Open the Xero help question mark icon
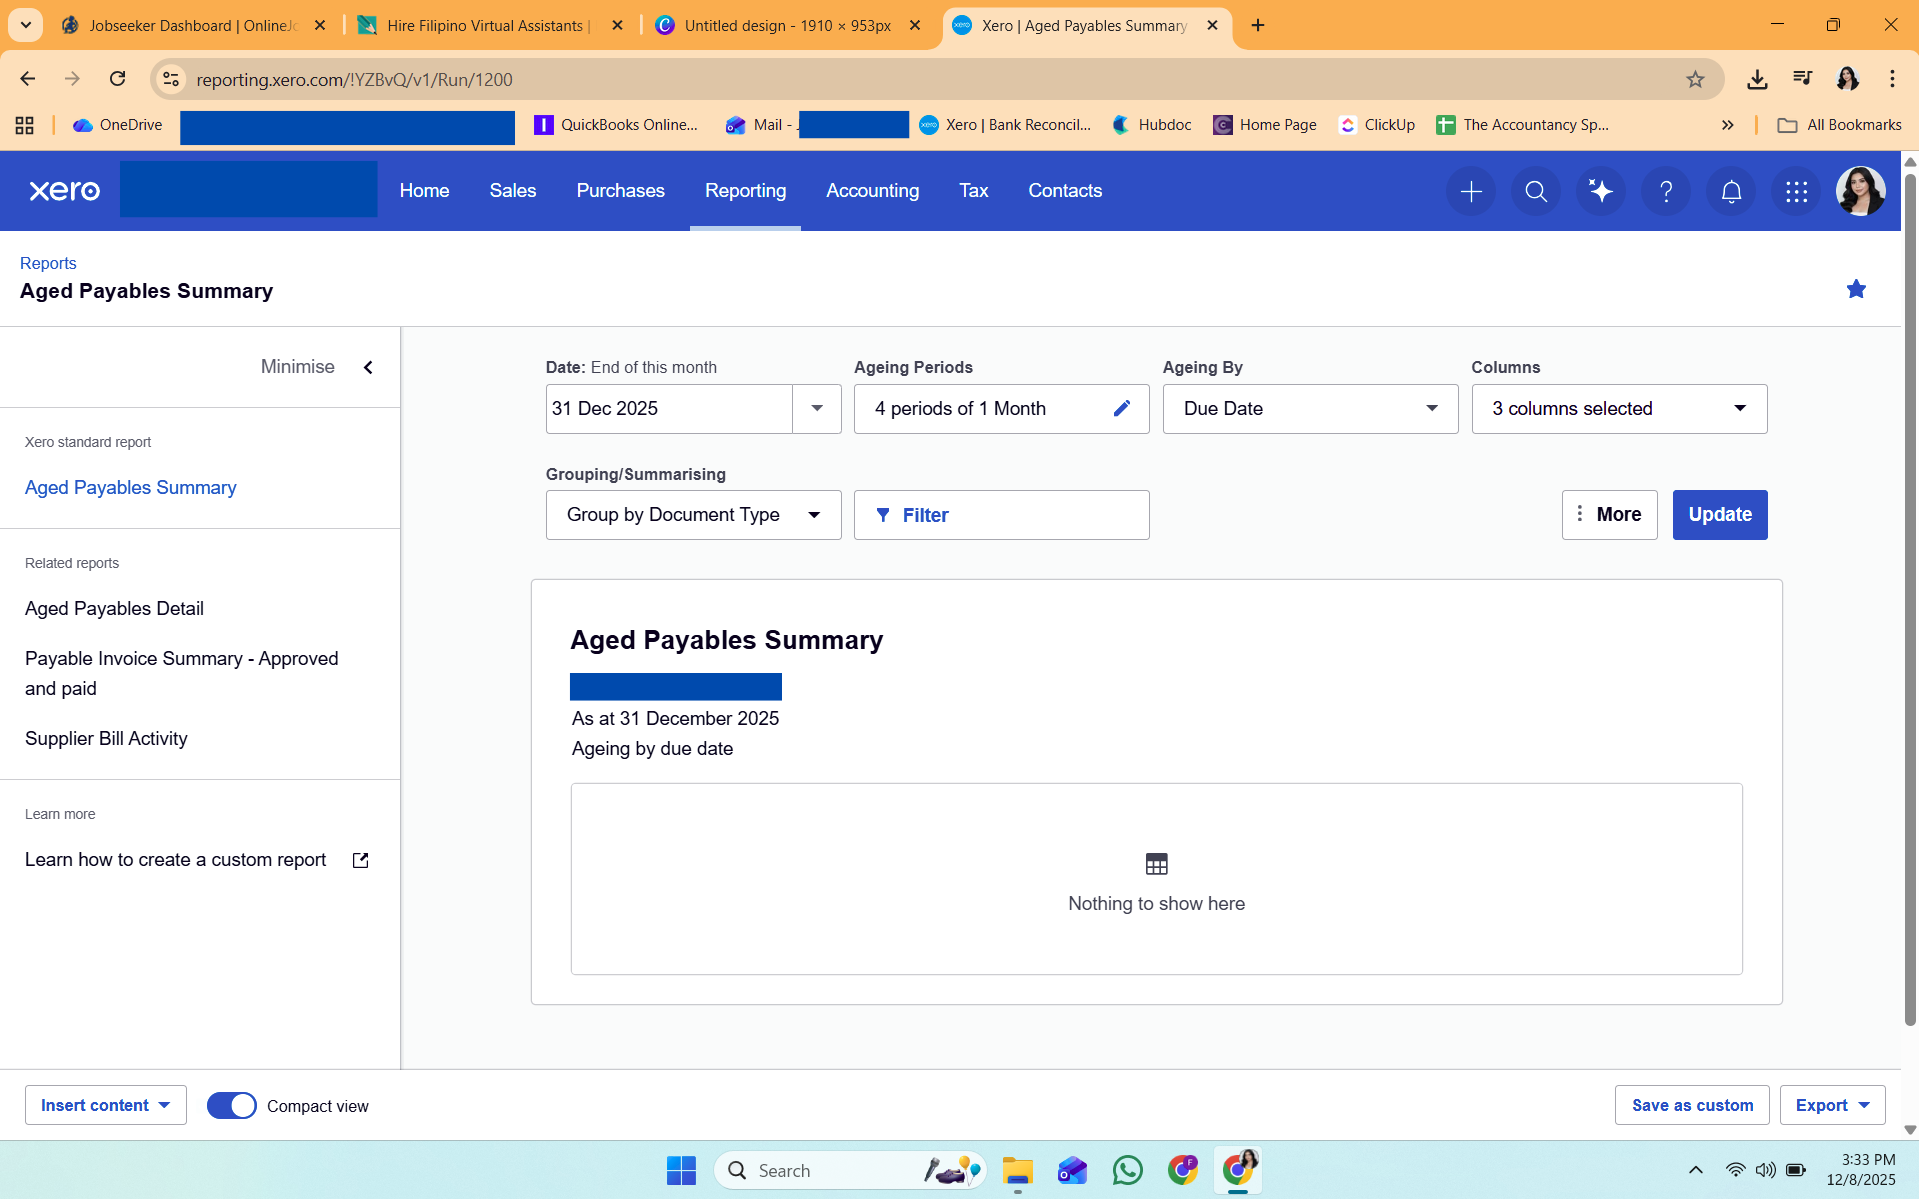Screen dimensions: 1919x1199 [x=1666, y=191]
